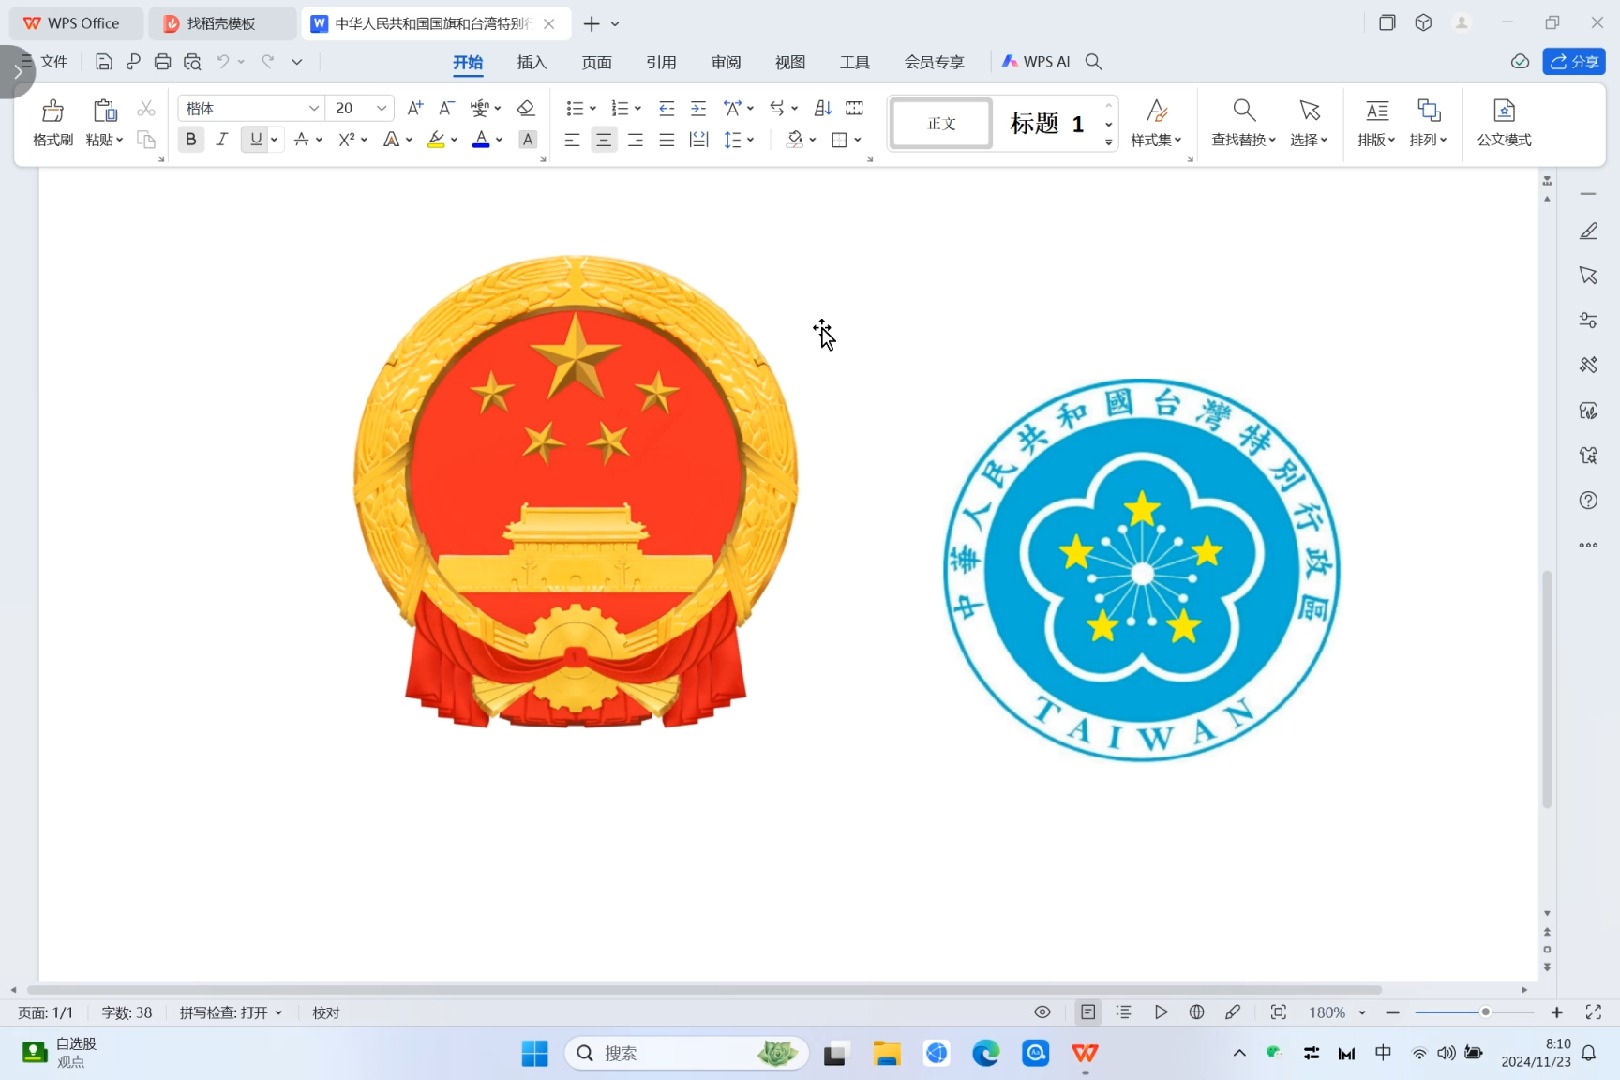Click the fullscreen icon in status bar
1620x1080 pixels.
pyautogui.click(x=1593, y=1012)
